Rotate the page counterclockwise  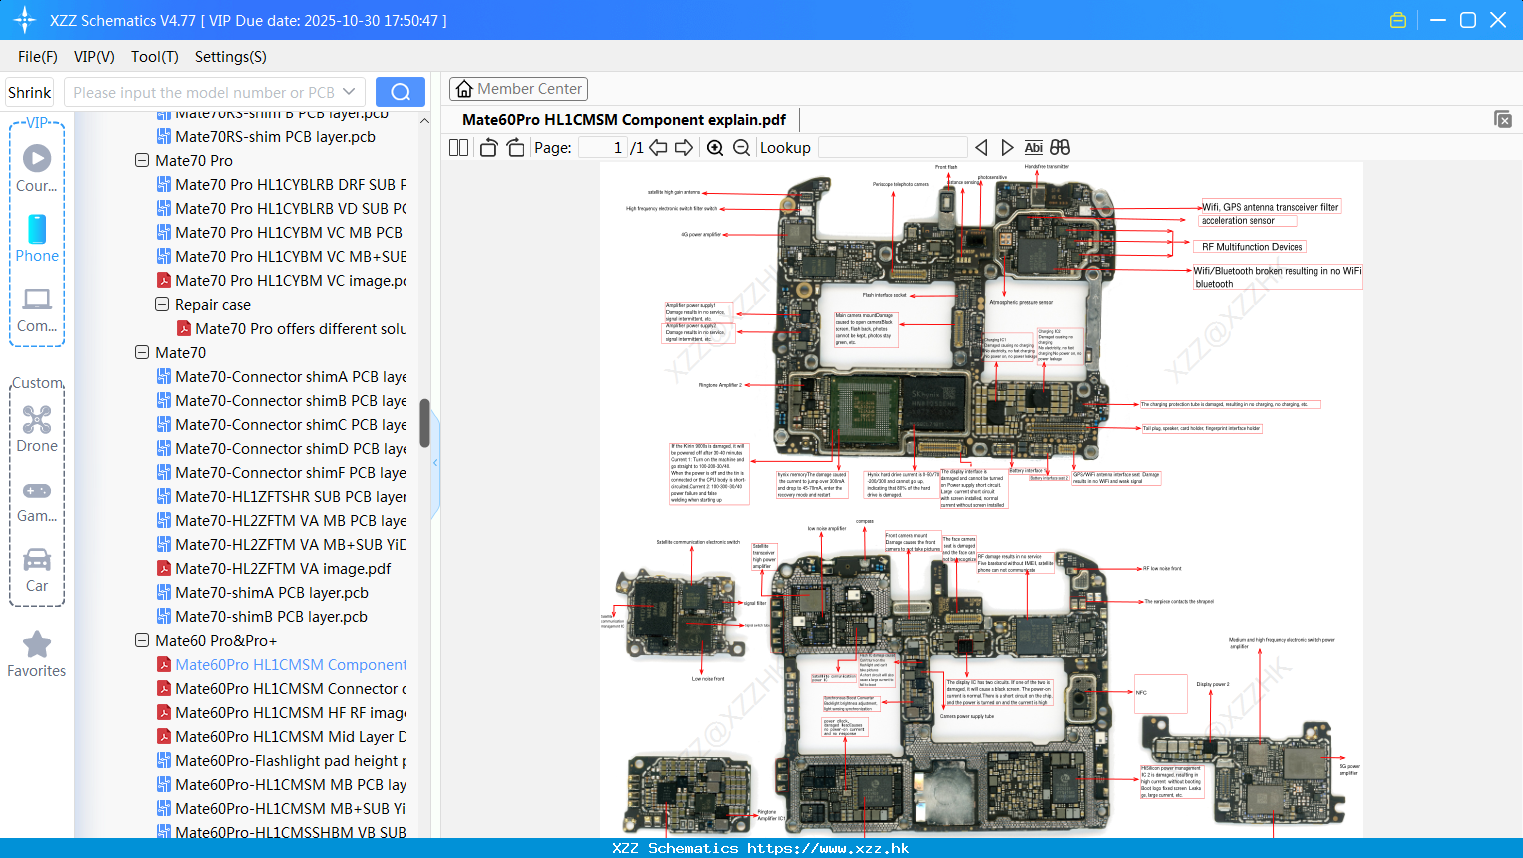pyautogui.click(x=488, y=147)
